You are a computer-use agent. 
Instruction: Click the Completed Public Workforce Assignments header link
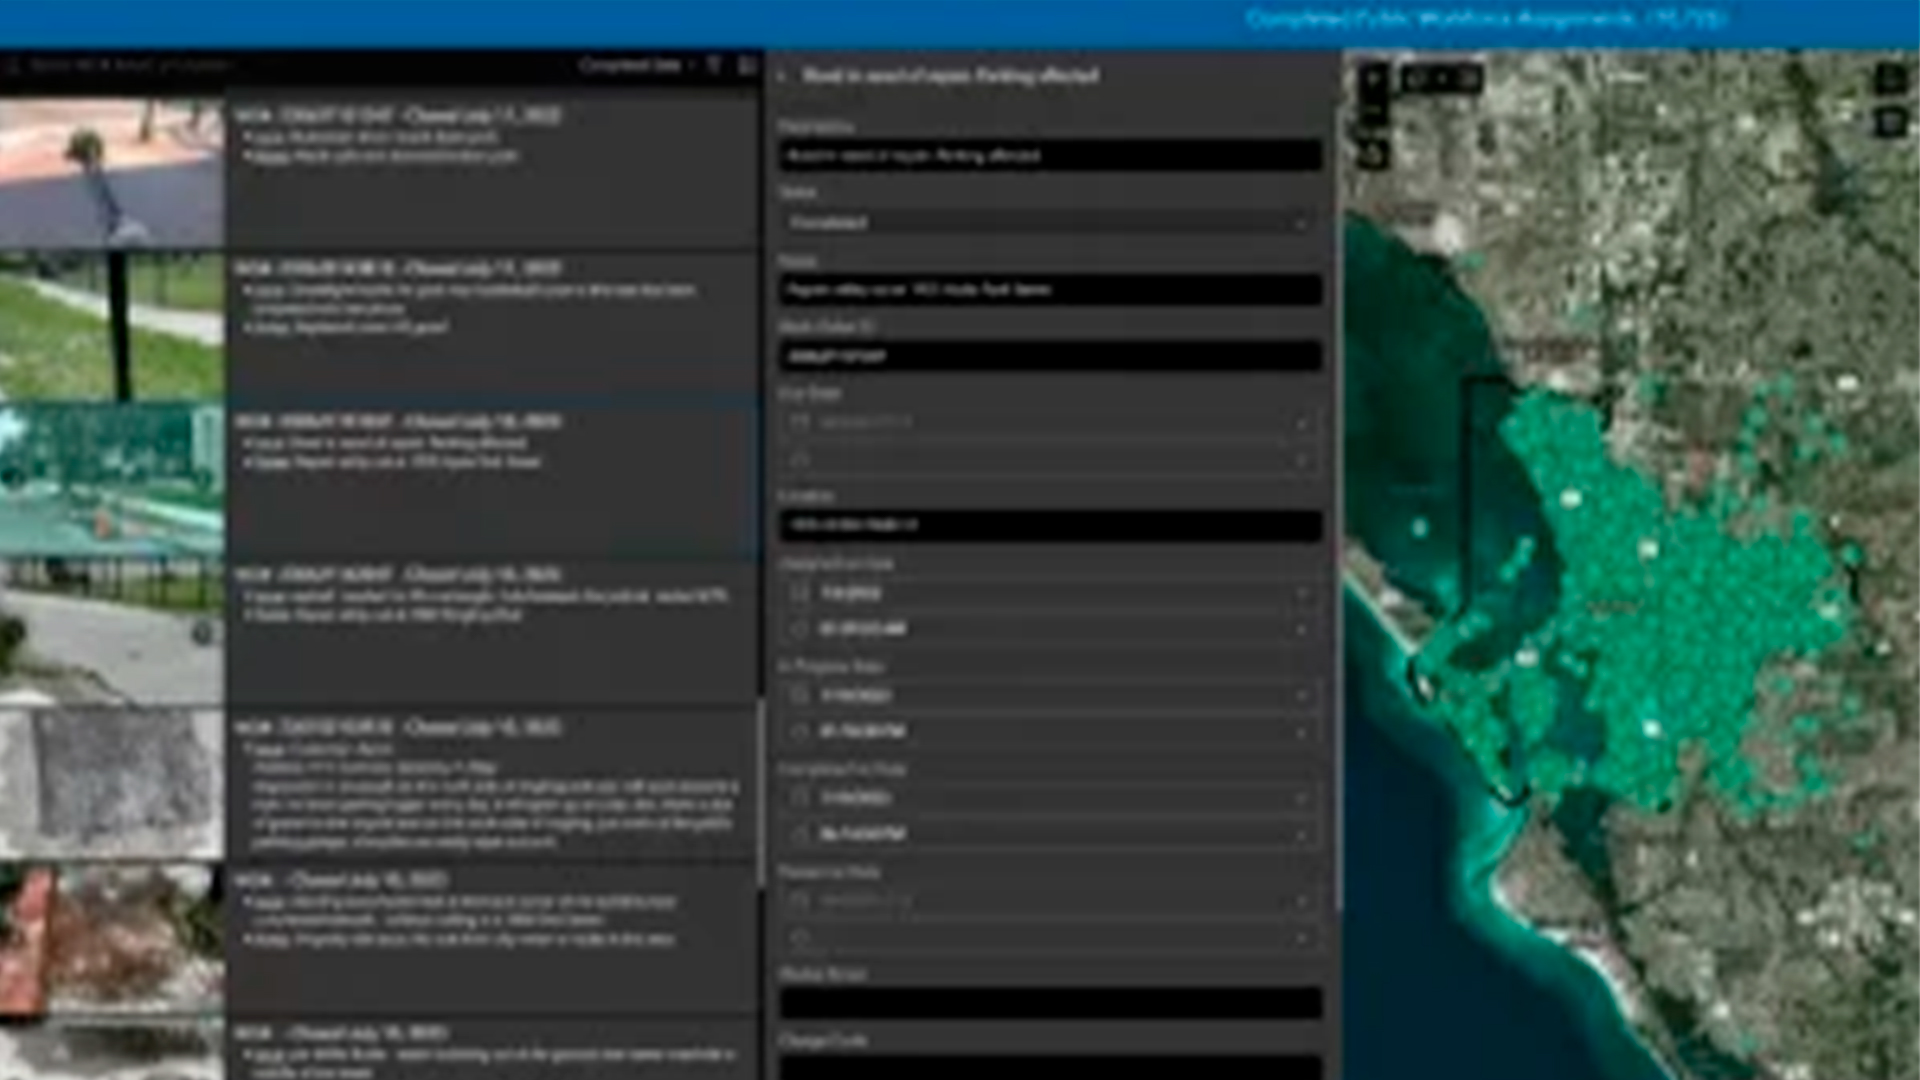(x=1487, y=19)
